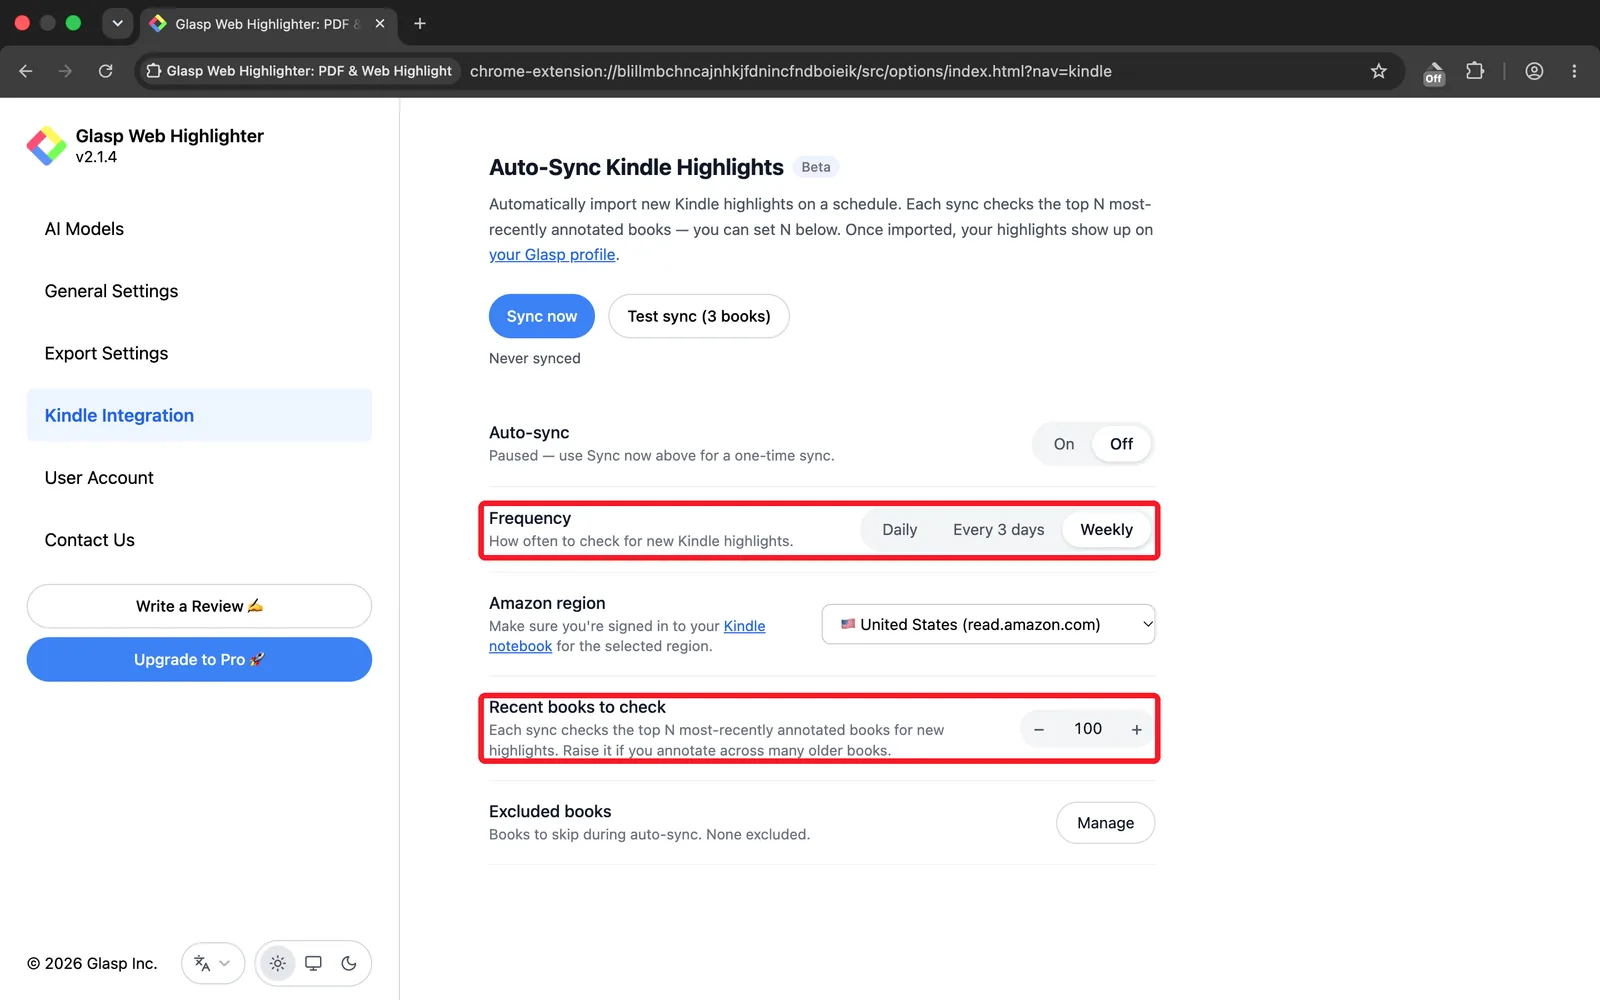Click the browser forward arrow
This screenshot has height=1000, width=1600.
65,71
